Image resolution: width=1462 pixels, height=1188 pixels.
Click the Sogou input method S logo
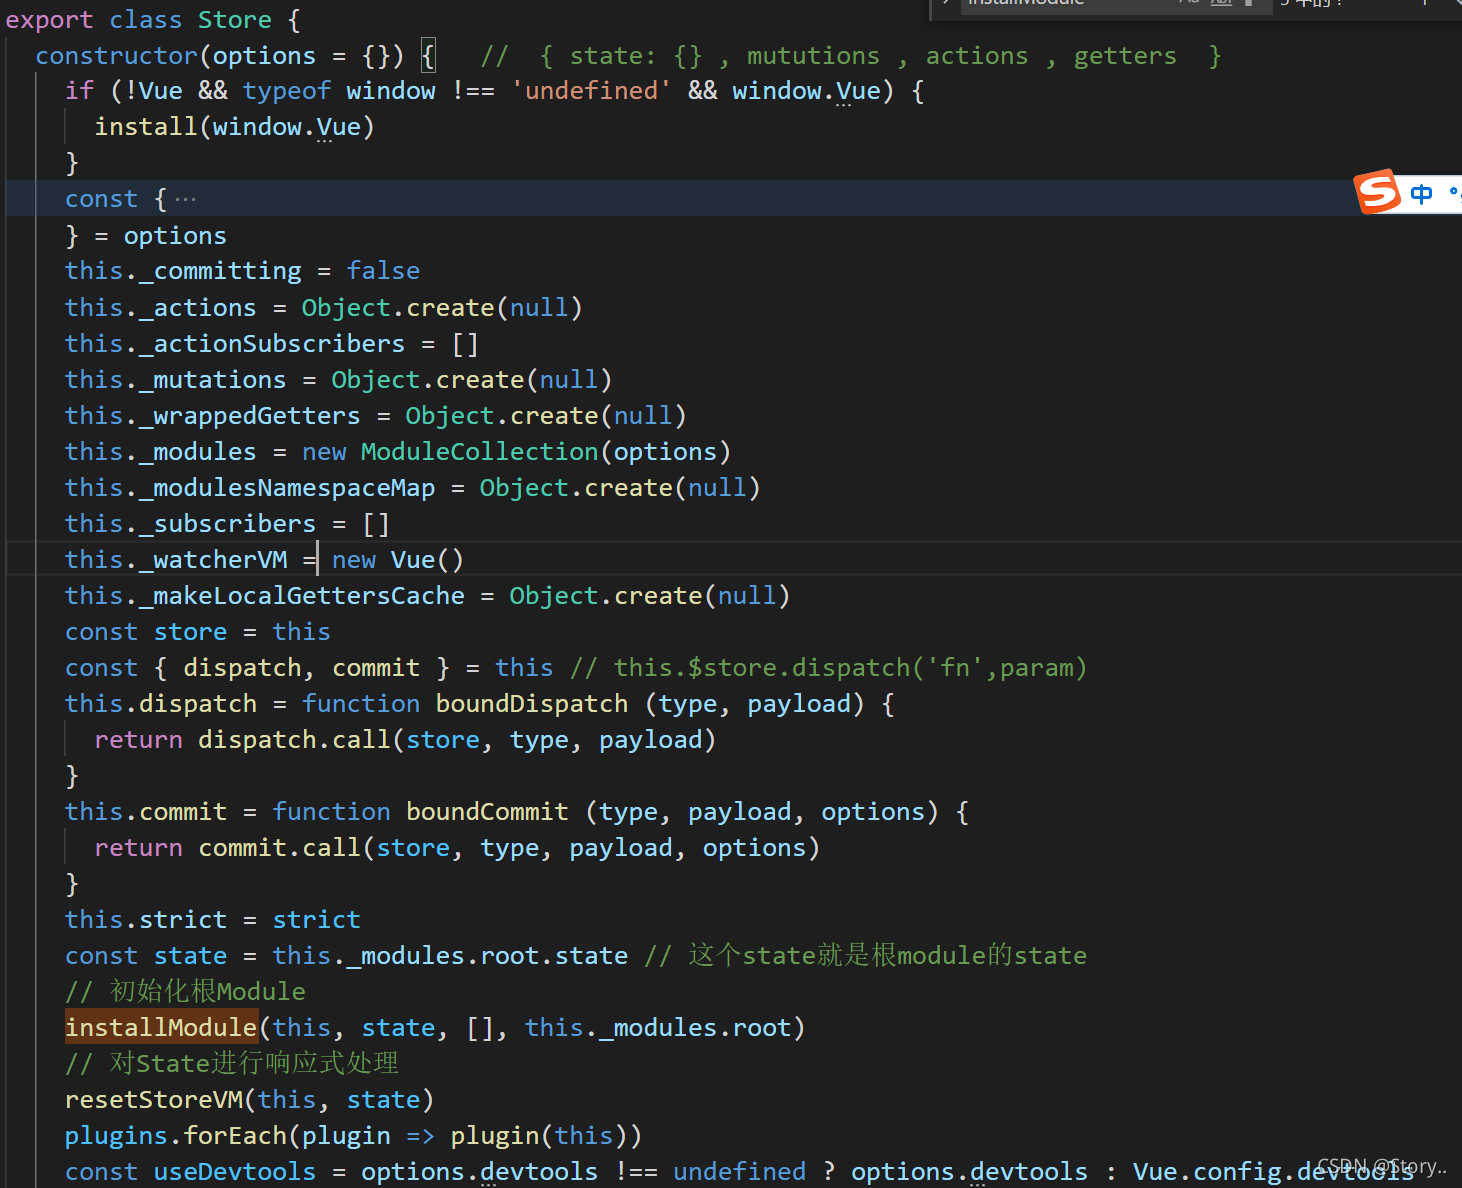(x=1378, y=192)
